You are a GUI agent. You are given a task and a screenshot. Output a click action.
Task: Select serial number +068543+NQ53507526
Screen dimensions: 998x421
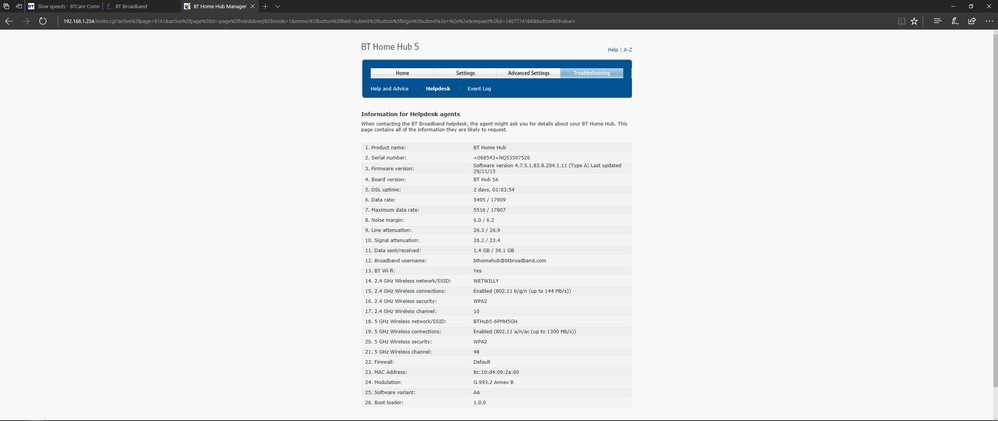[x=502, y=157]
